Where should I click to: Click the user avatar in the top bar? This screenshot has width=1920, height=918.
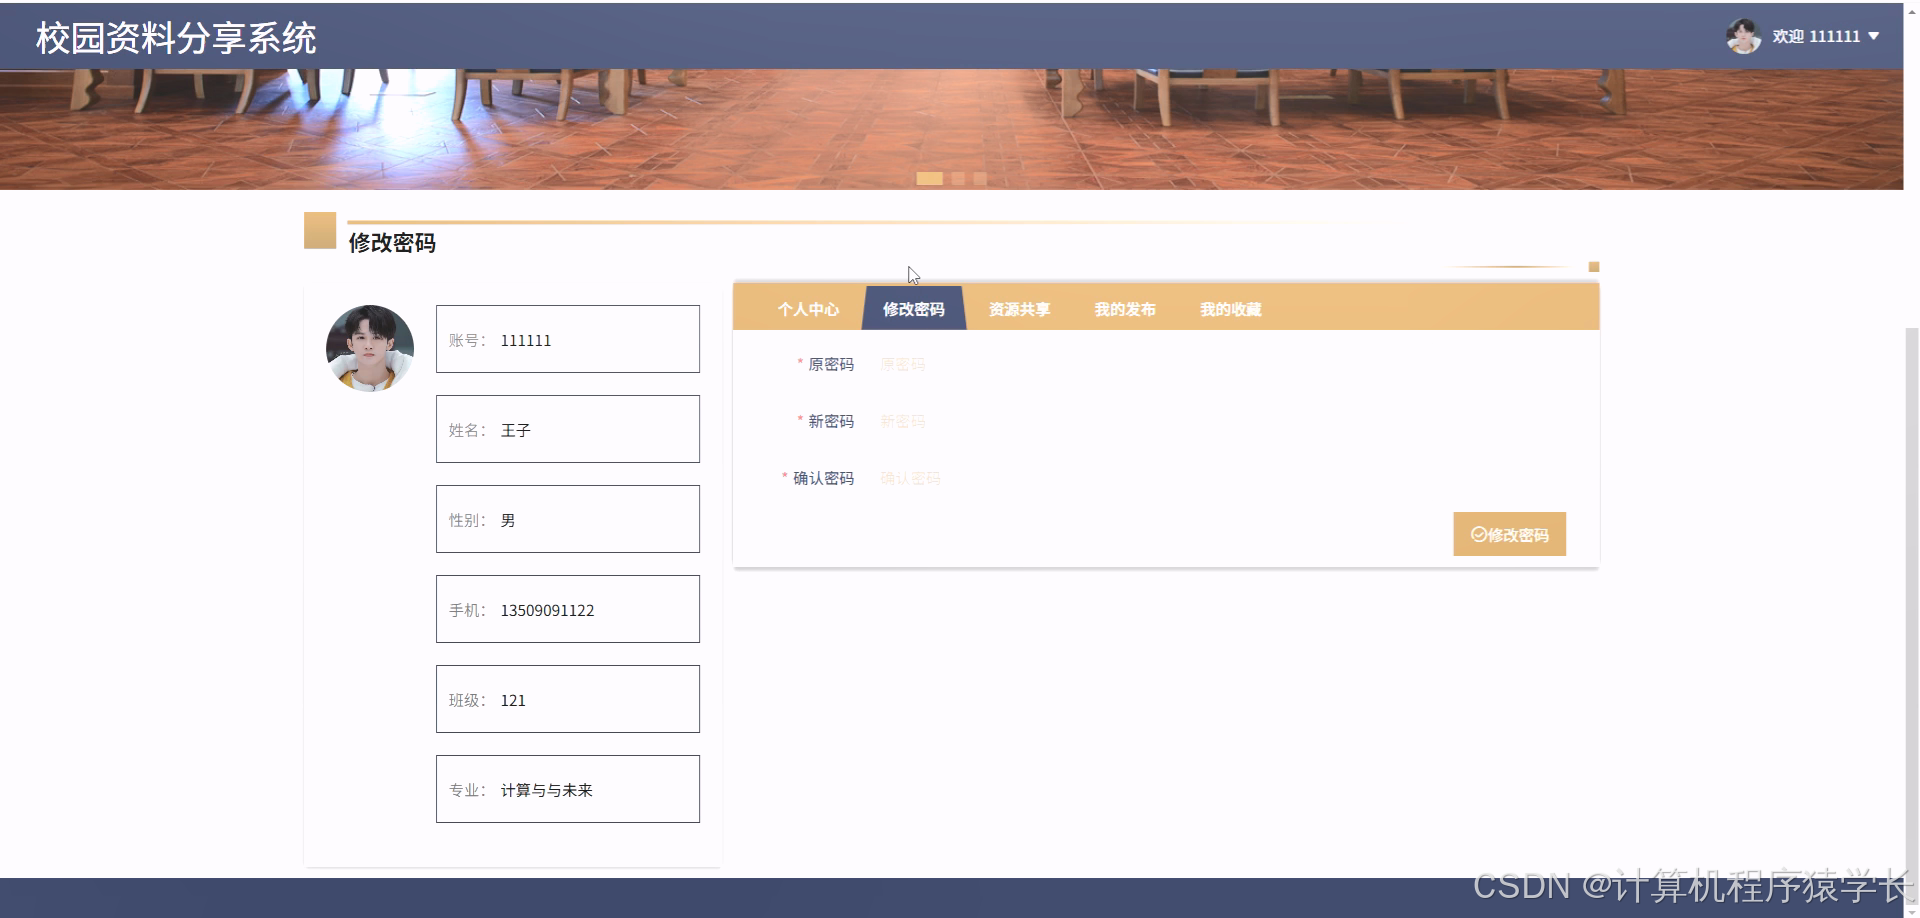(x=1743, y=36)
